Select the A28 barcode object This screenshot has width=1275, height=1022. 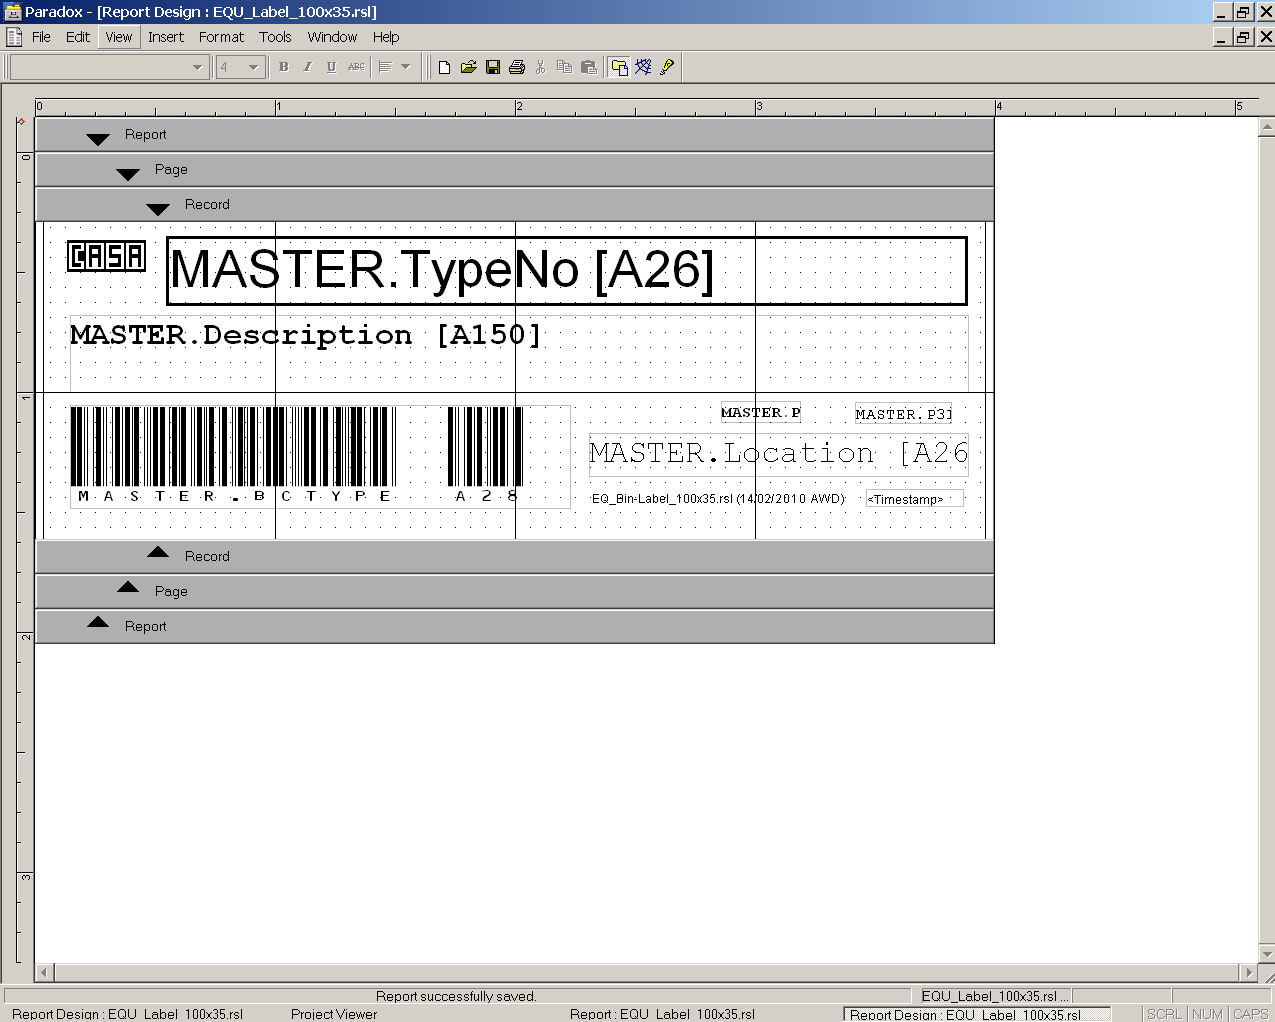[486, 455]
